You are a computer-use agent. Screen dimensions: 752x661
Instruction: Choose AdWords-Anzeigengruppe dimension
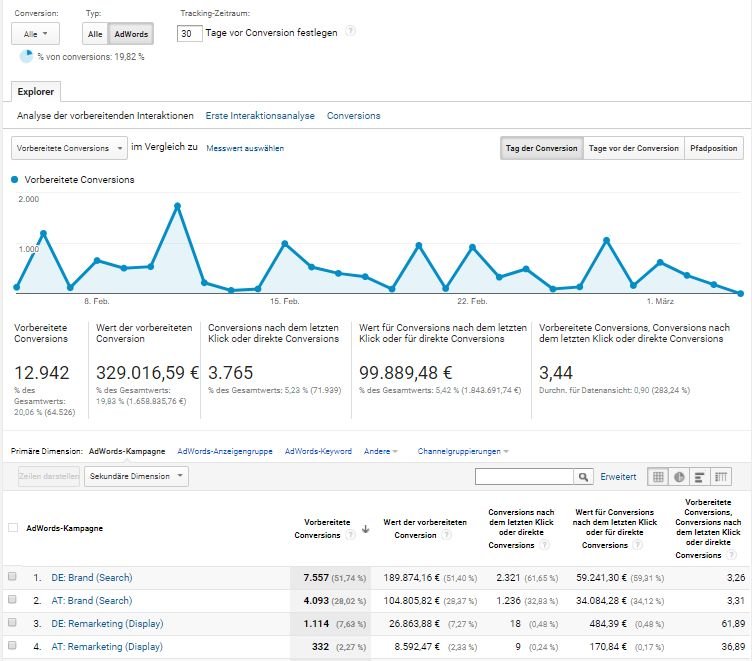pos(225,451)
